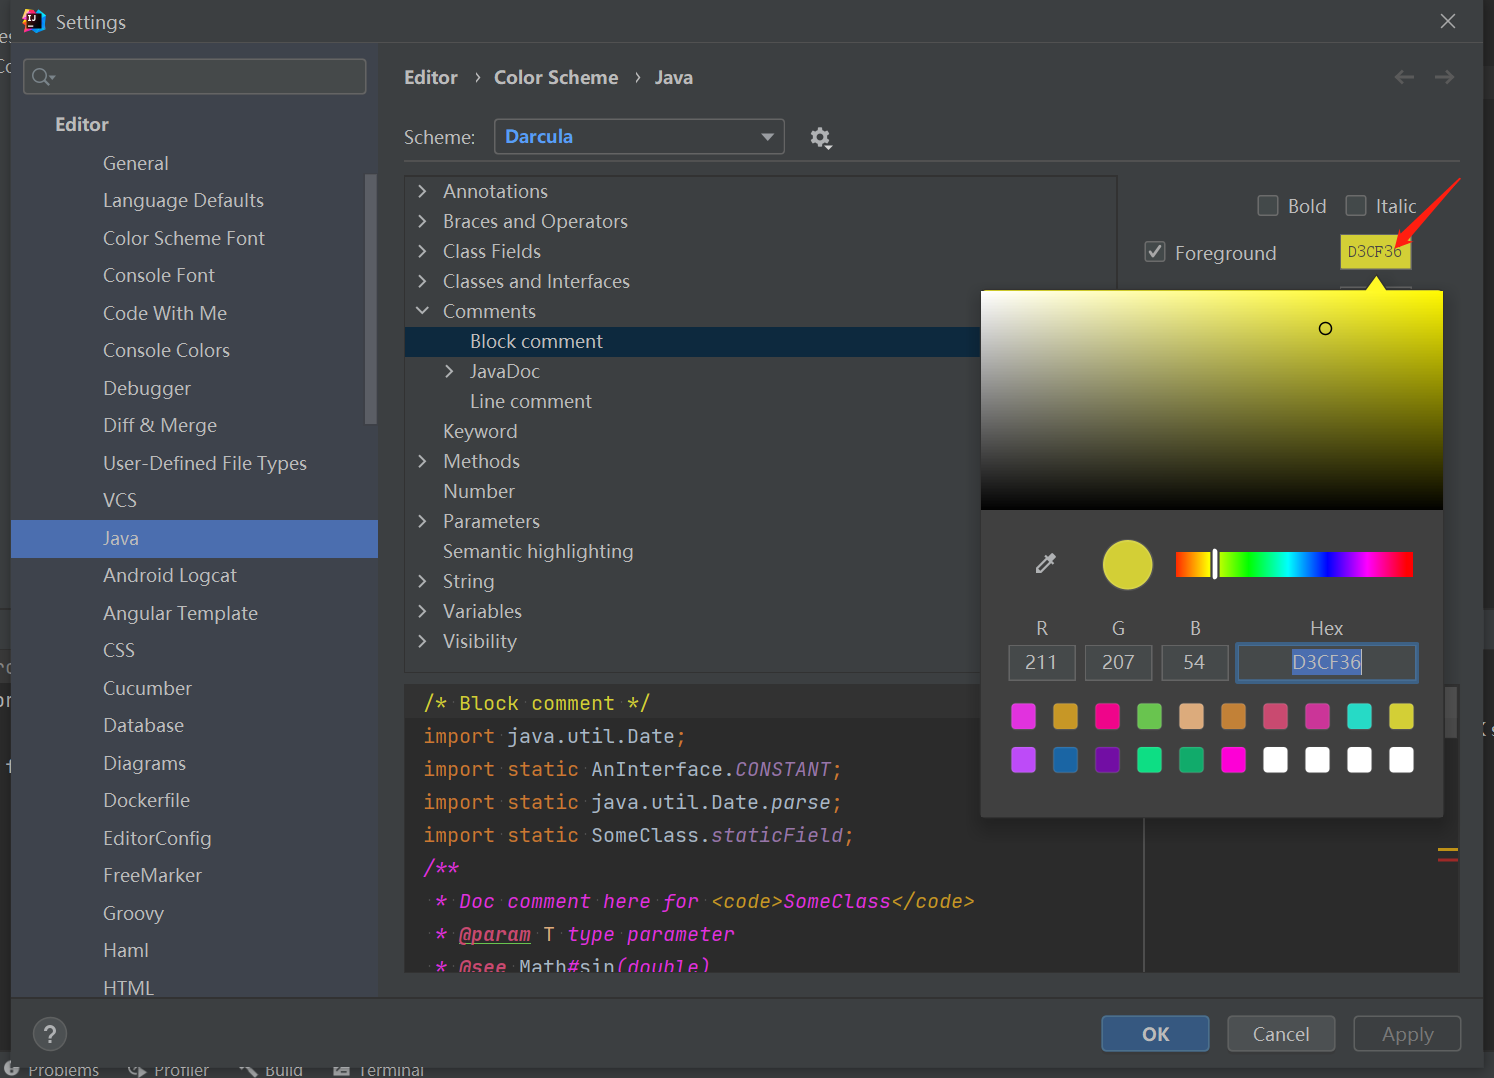Click the IntelliJ logo in the title bar
The height and width of the screenshot is (1078, 1494).
pyautogui.click(x=33, y=21)
